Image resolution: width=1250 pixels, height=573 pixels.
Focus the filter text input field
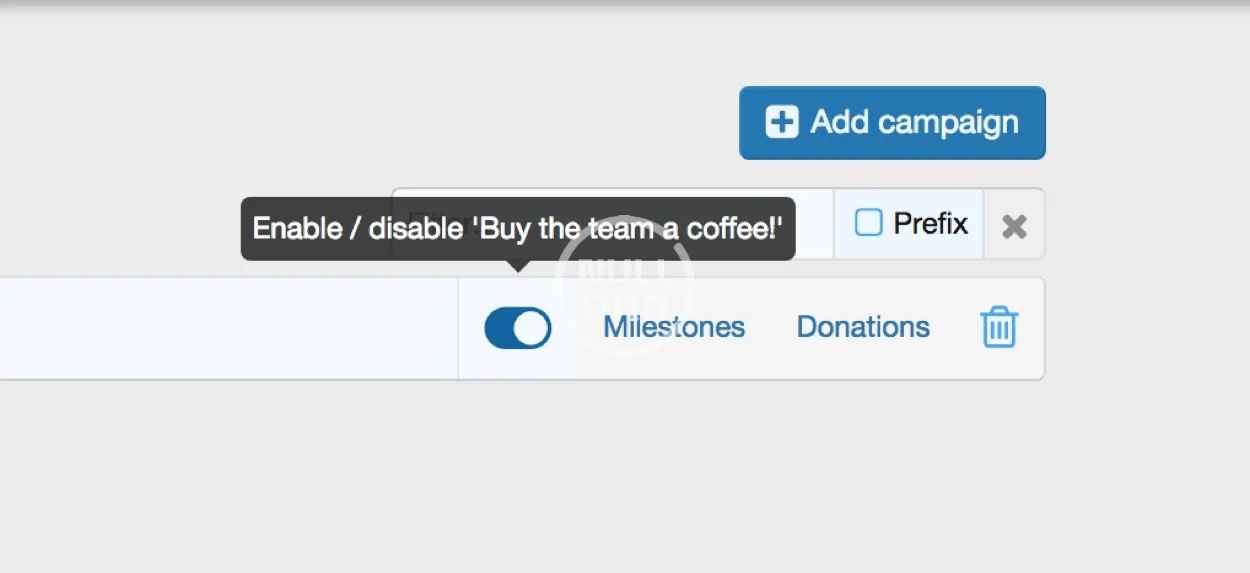812,224
